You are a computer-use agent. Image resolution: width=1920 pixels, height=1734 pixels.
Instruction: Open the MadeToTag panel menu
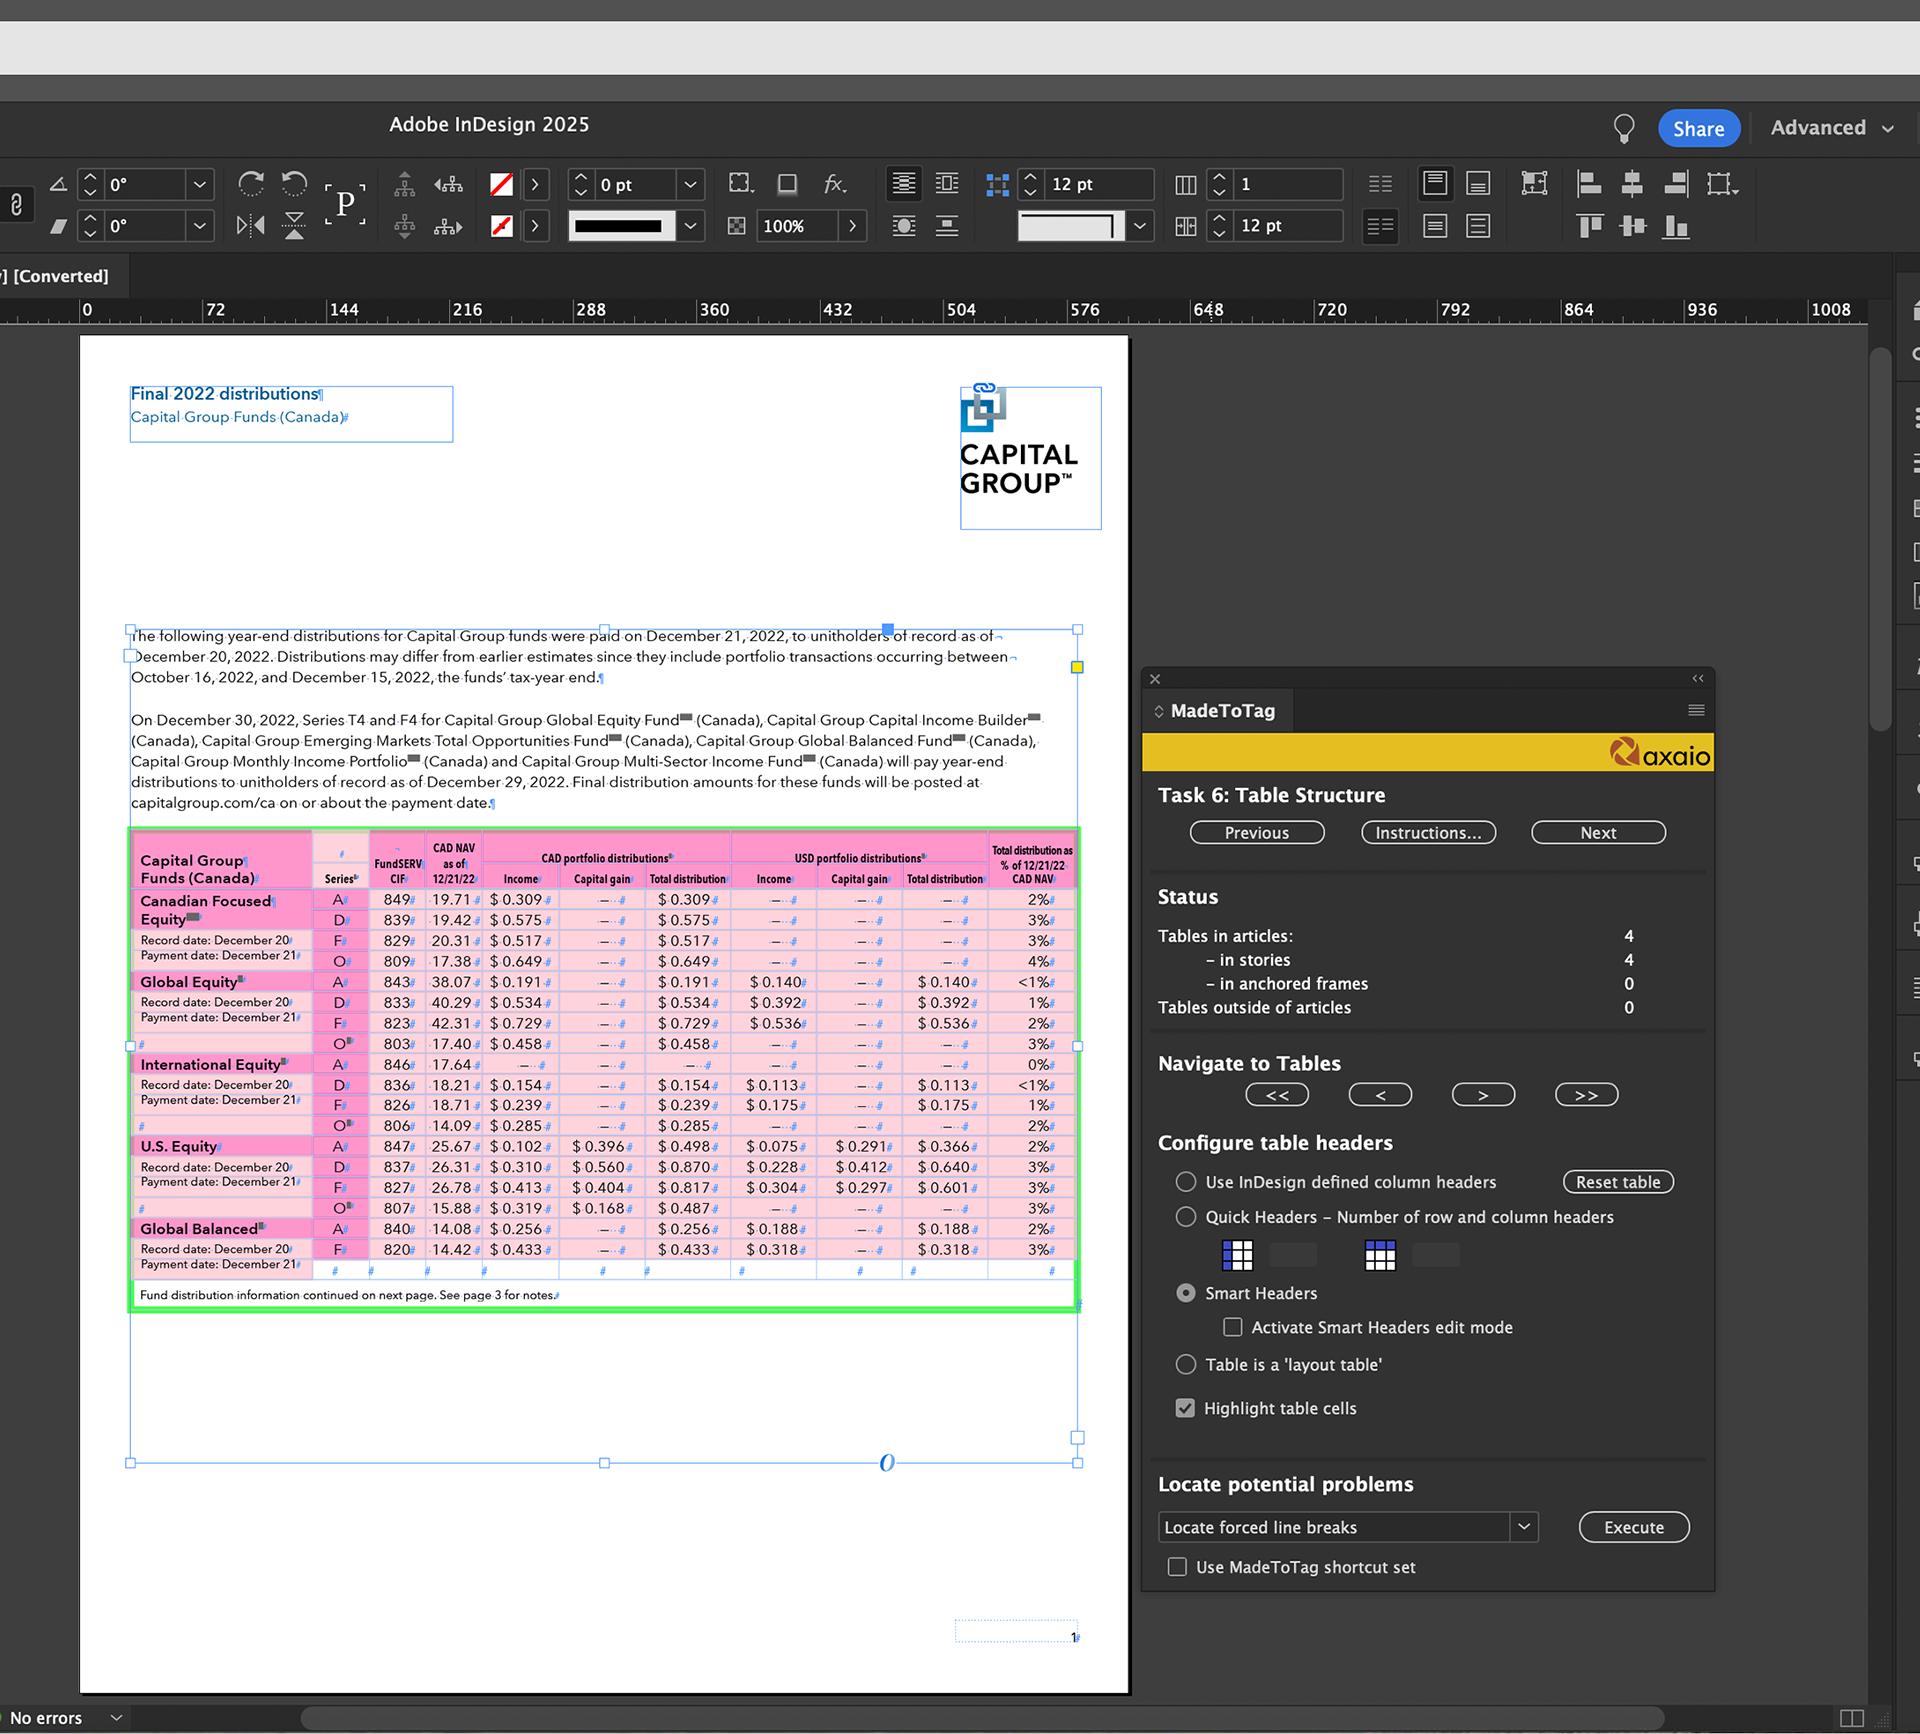[1696, 710]
